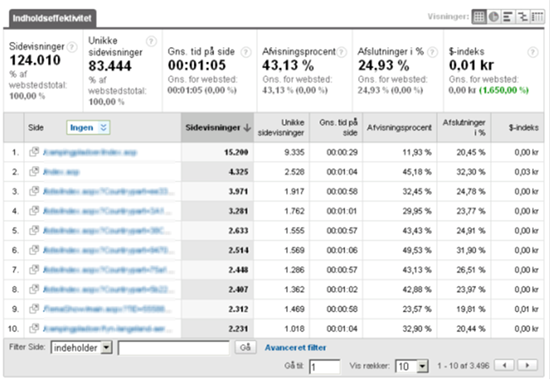Go to previous page of results

(x=504, y=365)
